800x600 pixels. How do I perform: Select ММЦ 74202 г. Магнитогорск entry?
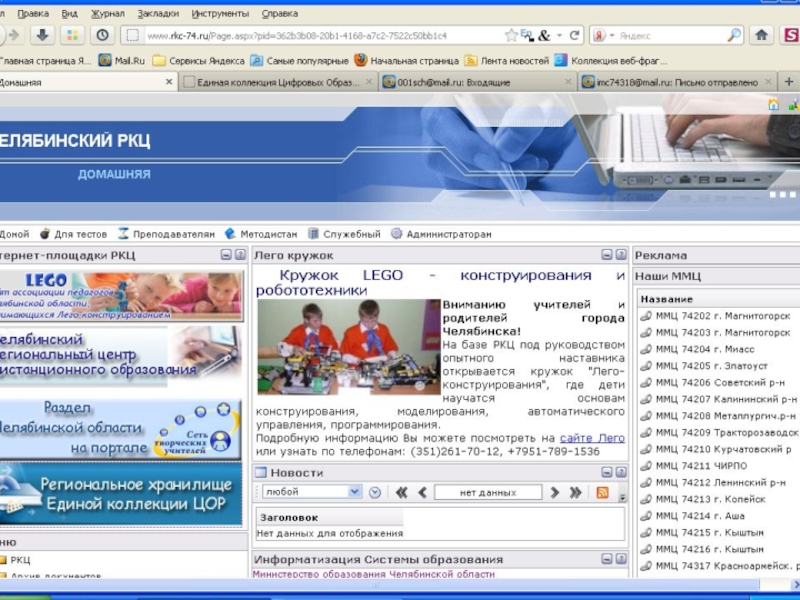click(x=715, y=316)
